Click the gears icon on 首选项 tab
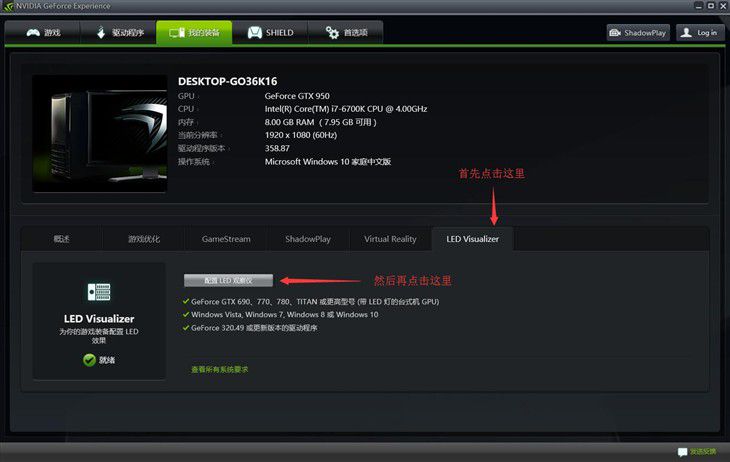Screen dimensions: 730x462 click(x=332, y=33)
